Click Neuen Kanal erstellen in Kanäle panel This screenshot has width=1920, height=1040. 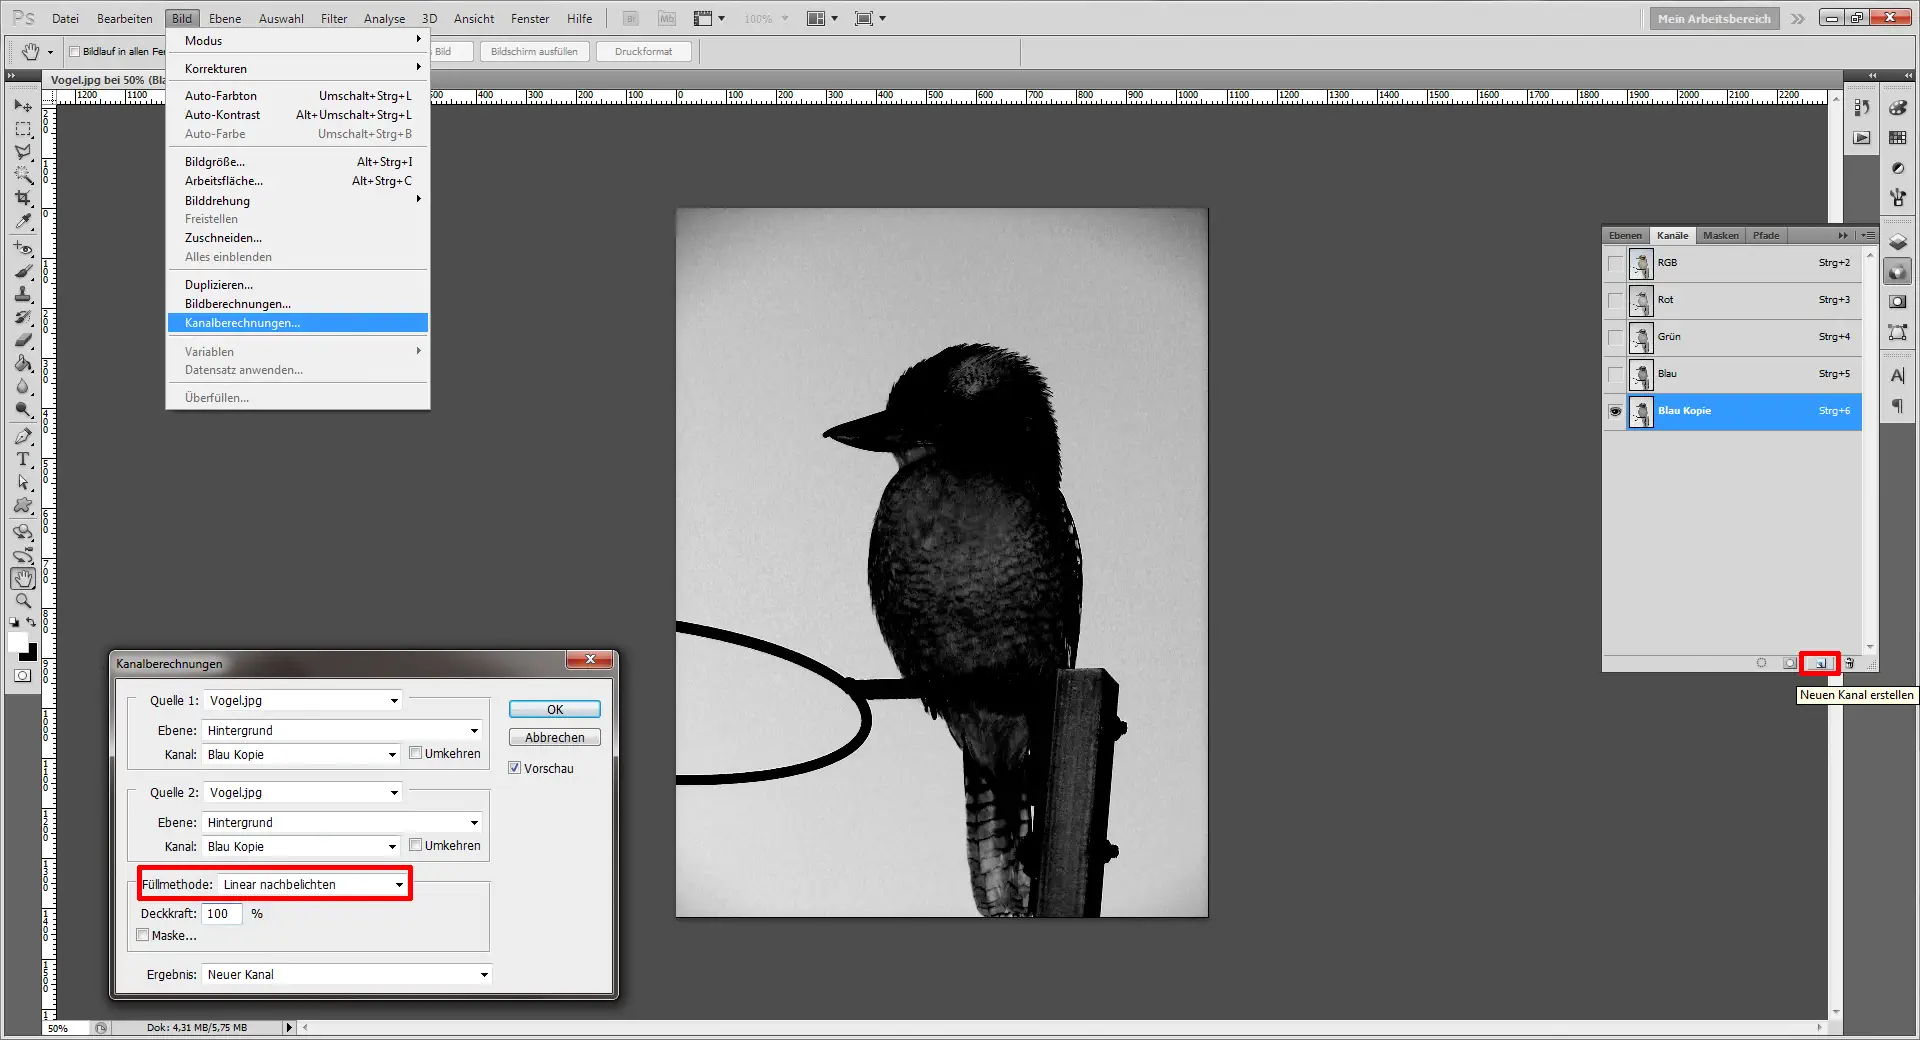pyautogui.click(x=1820, y=663)
